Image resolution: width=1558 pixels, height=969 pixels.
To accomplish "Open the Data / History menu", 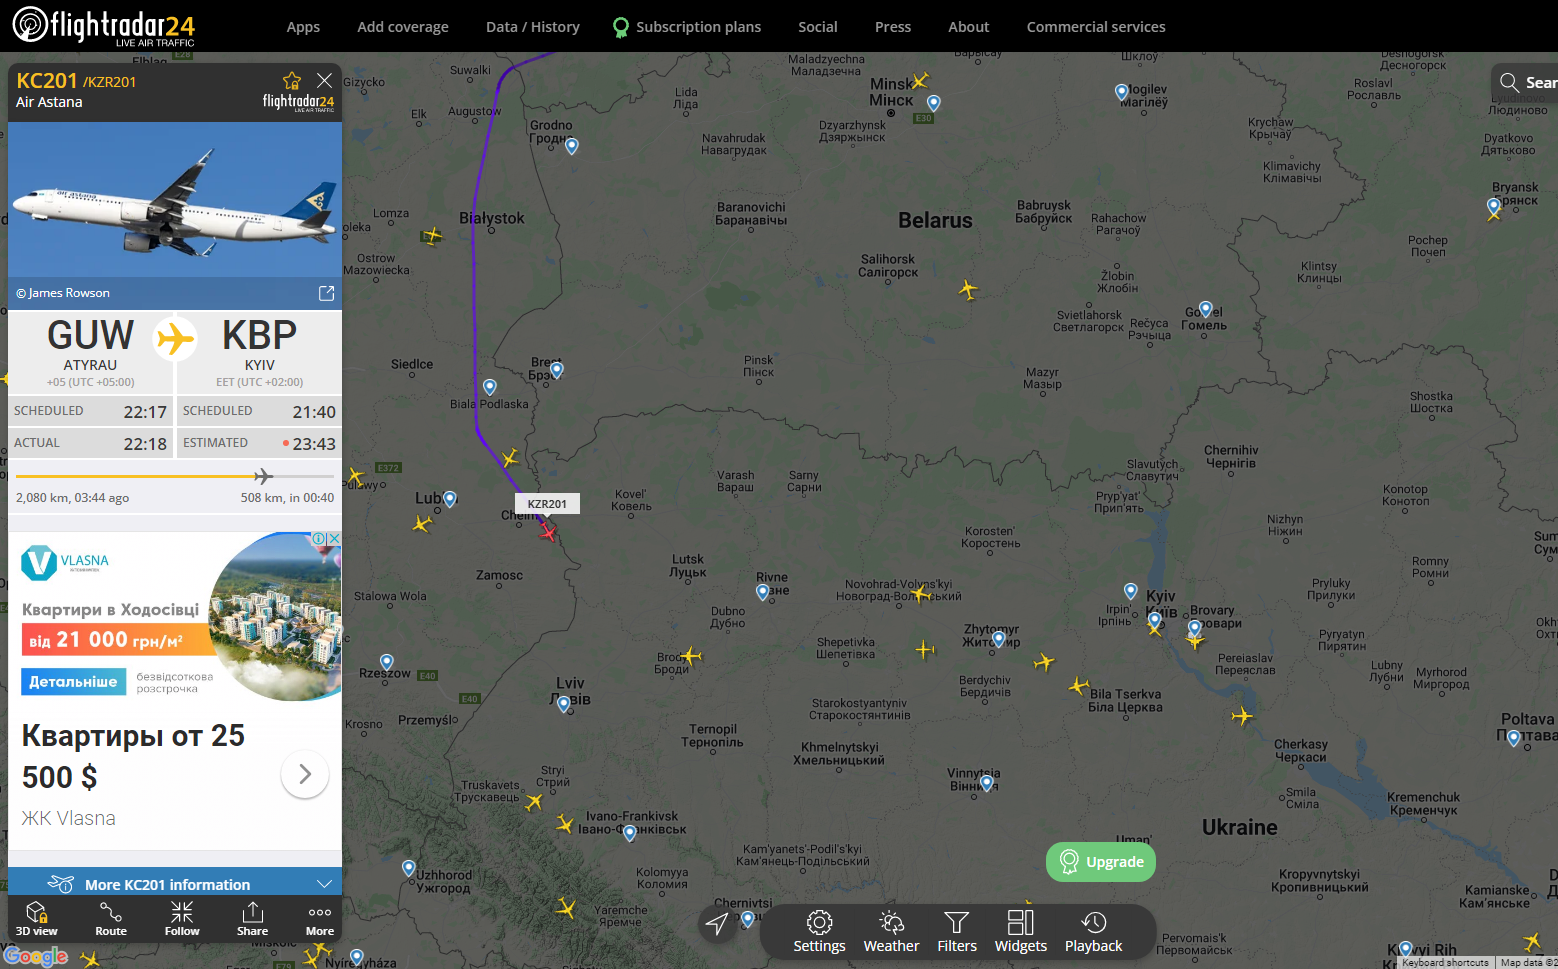I will point(532,27).
